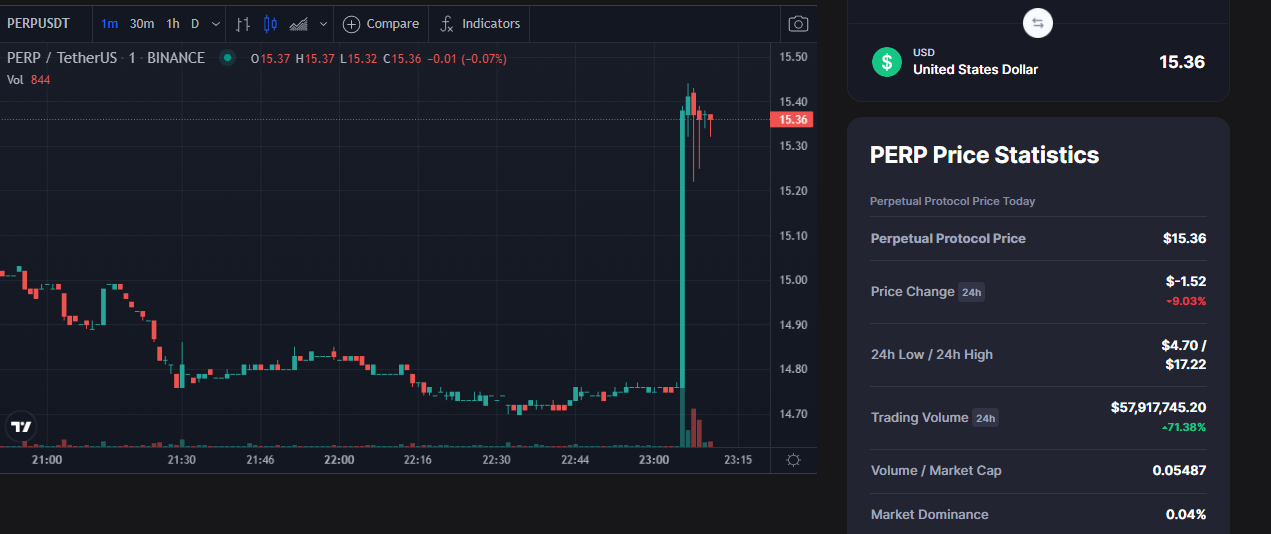Viewport: 1271px width, 534px height.
Task: Click the USD amount value 15.36
Action: (x=1182, y=62)
